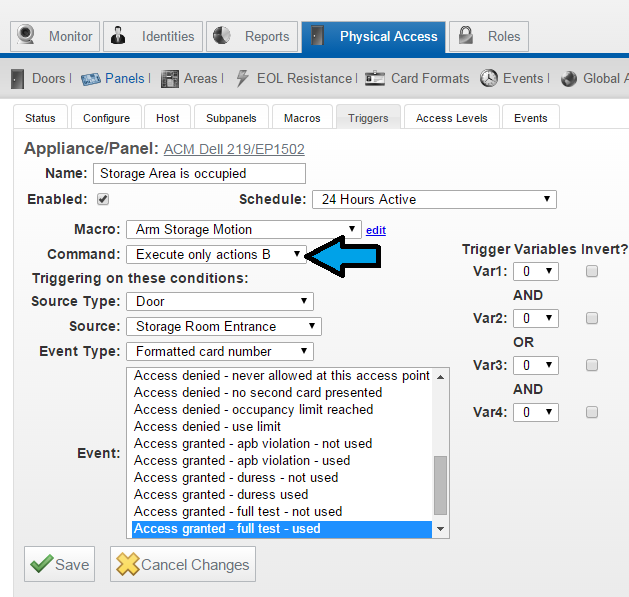The width and height of the screenshot is (629, 597).
Task: Click the Roles padlock icon
Action: pyautogui.click(x=467, y=37)
